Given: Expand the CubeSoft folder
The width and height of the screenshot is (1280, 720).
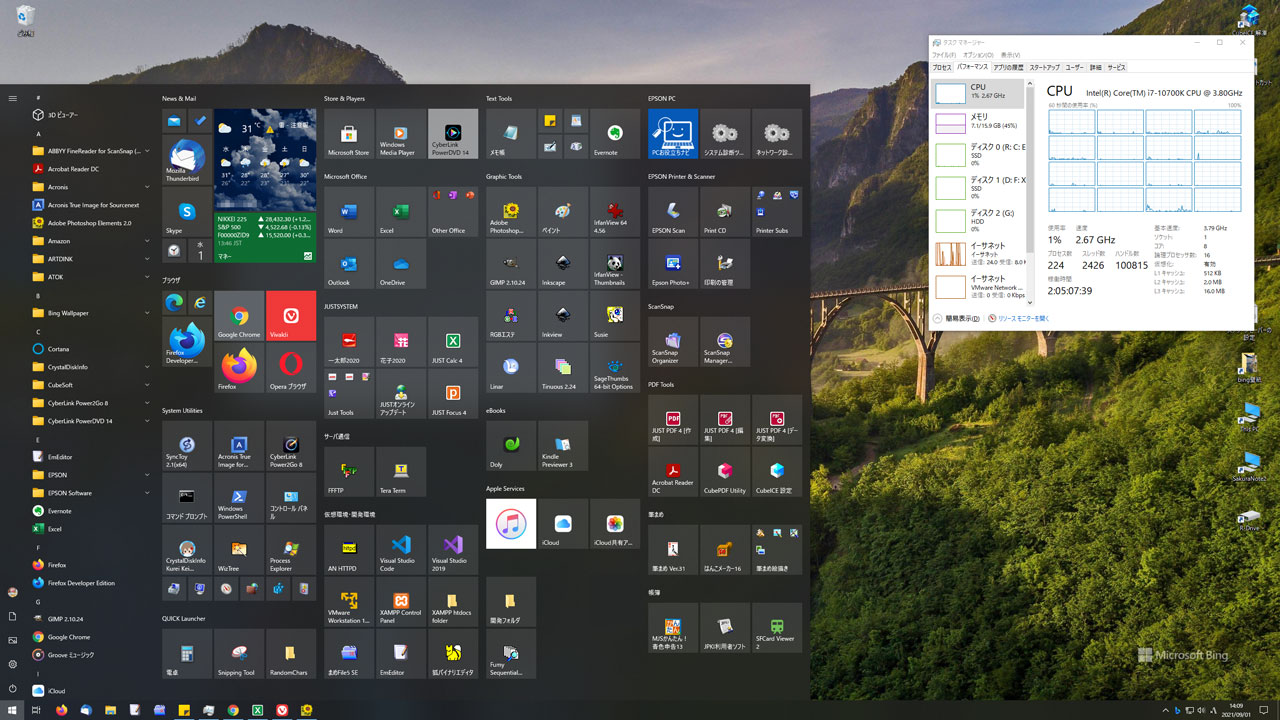Looking at the screenshot, I should pos(91,385).
